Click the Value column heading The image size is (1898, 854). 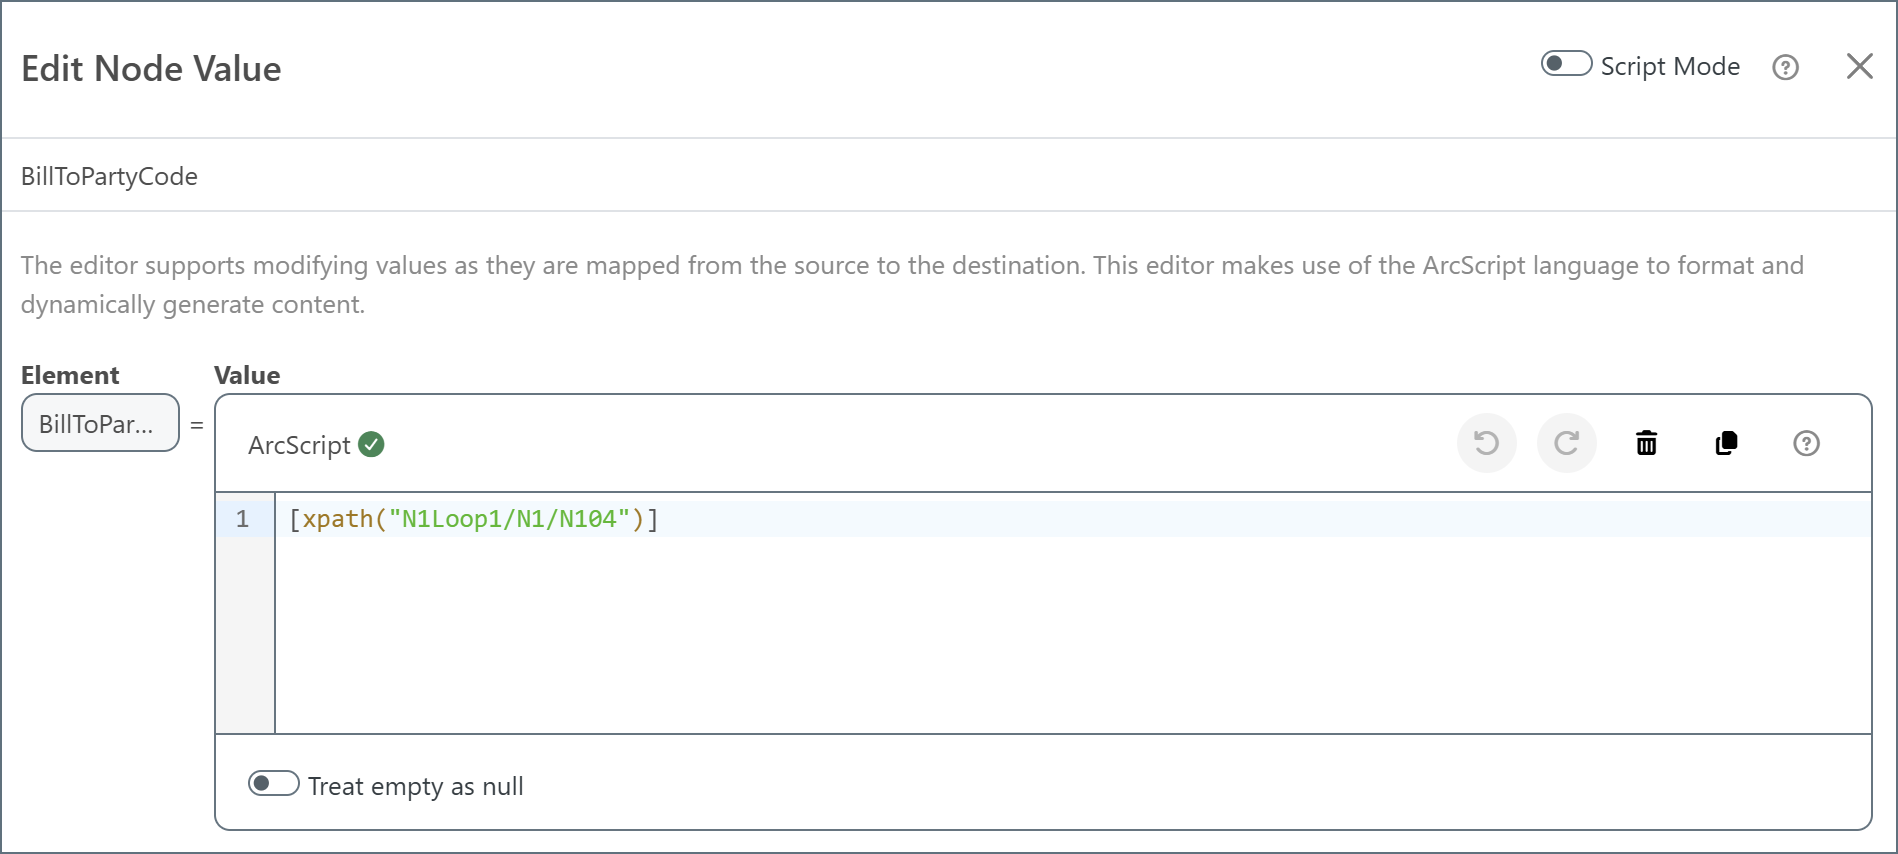247,375
